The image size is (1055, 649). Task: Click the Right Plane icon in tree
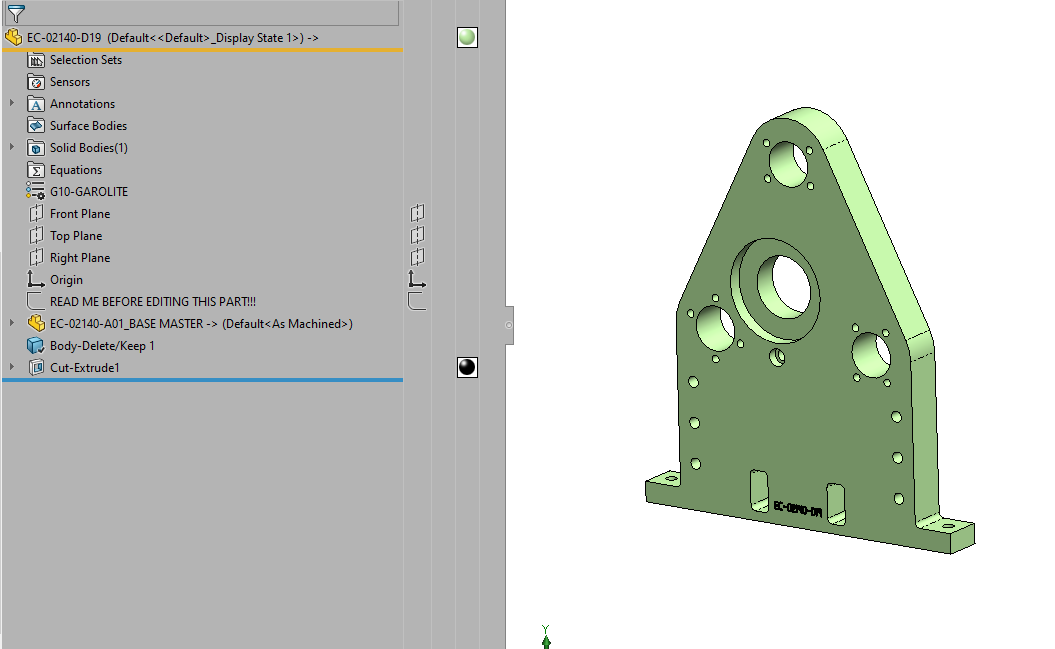click(x=36, y=258)
